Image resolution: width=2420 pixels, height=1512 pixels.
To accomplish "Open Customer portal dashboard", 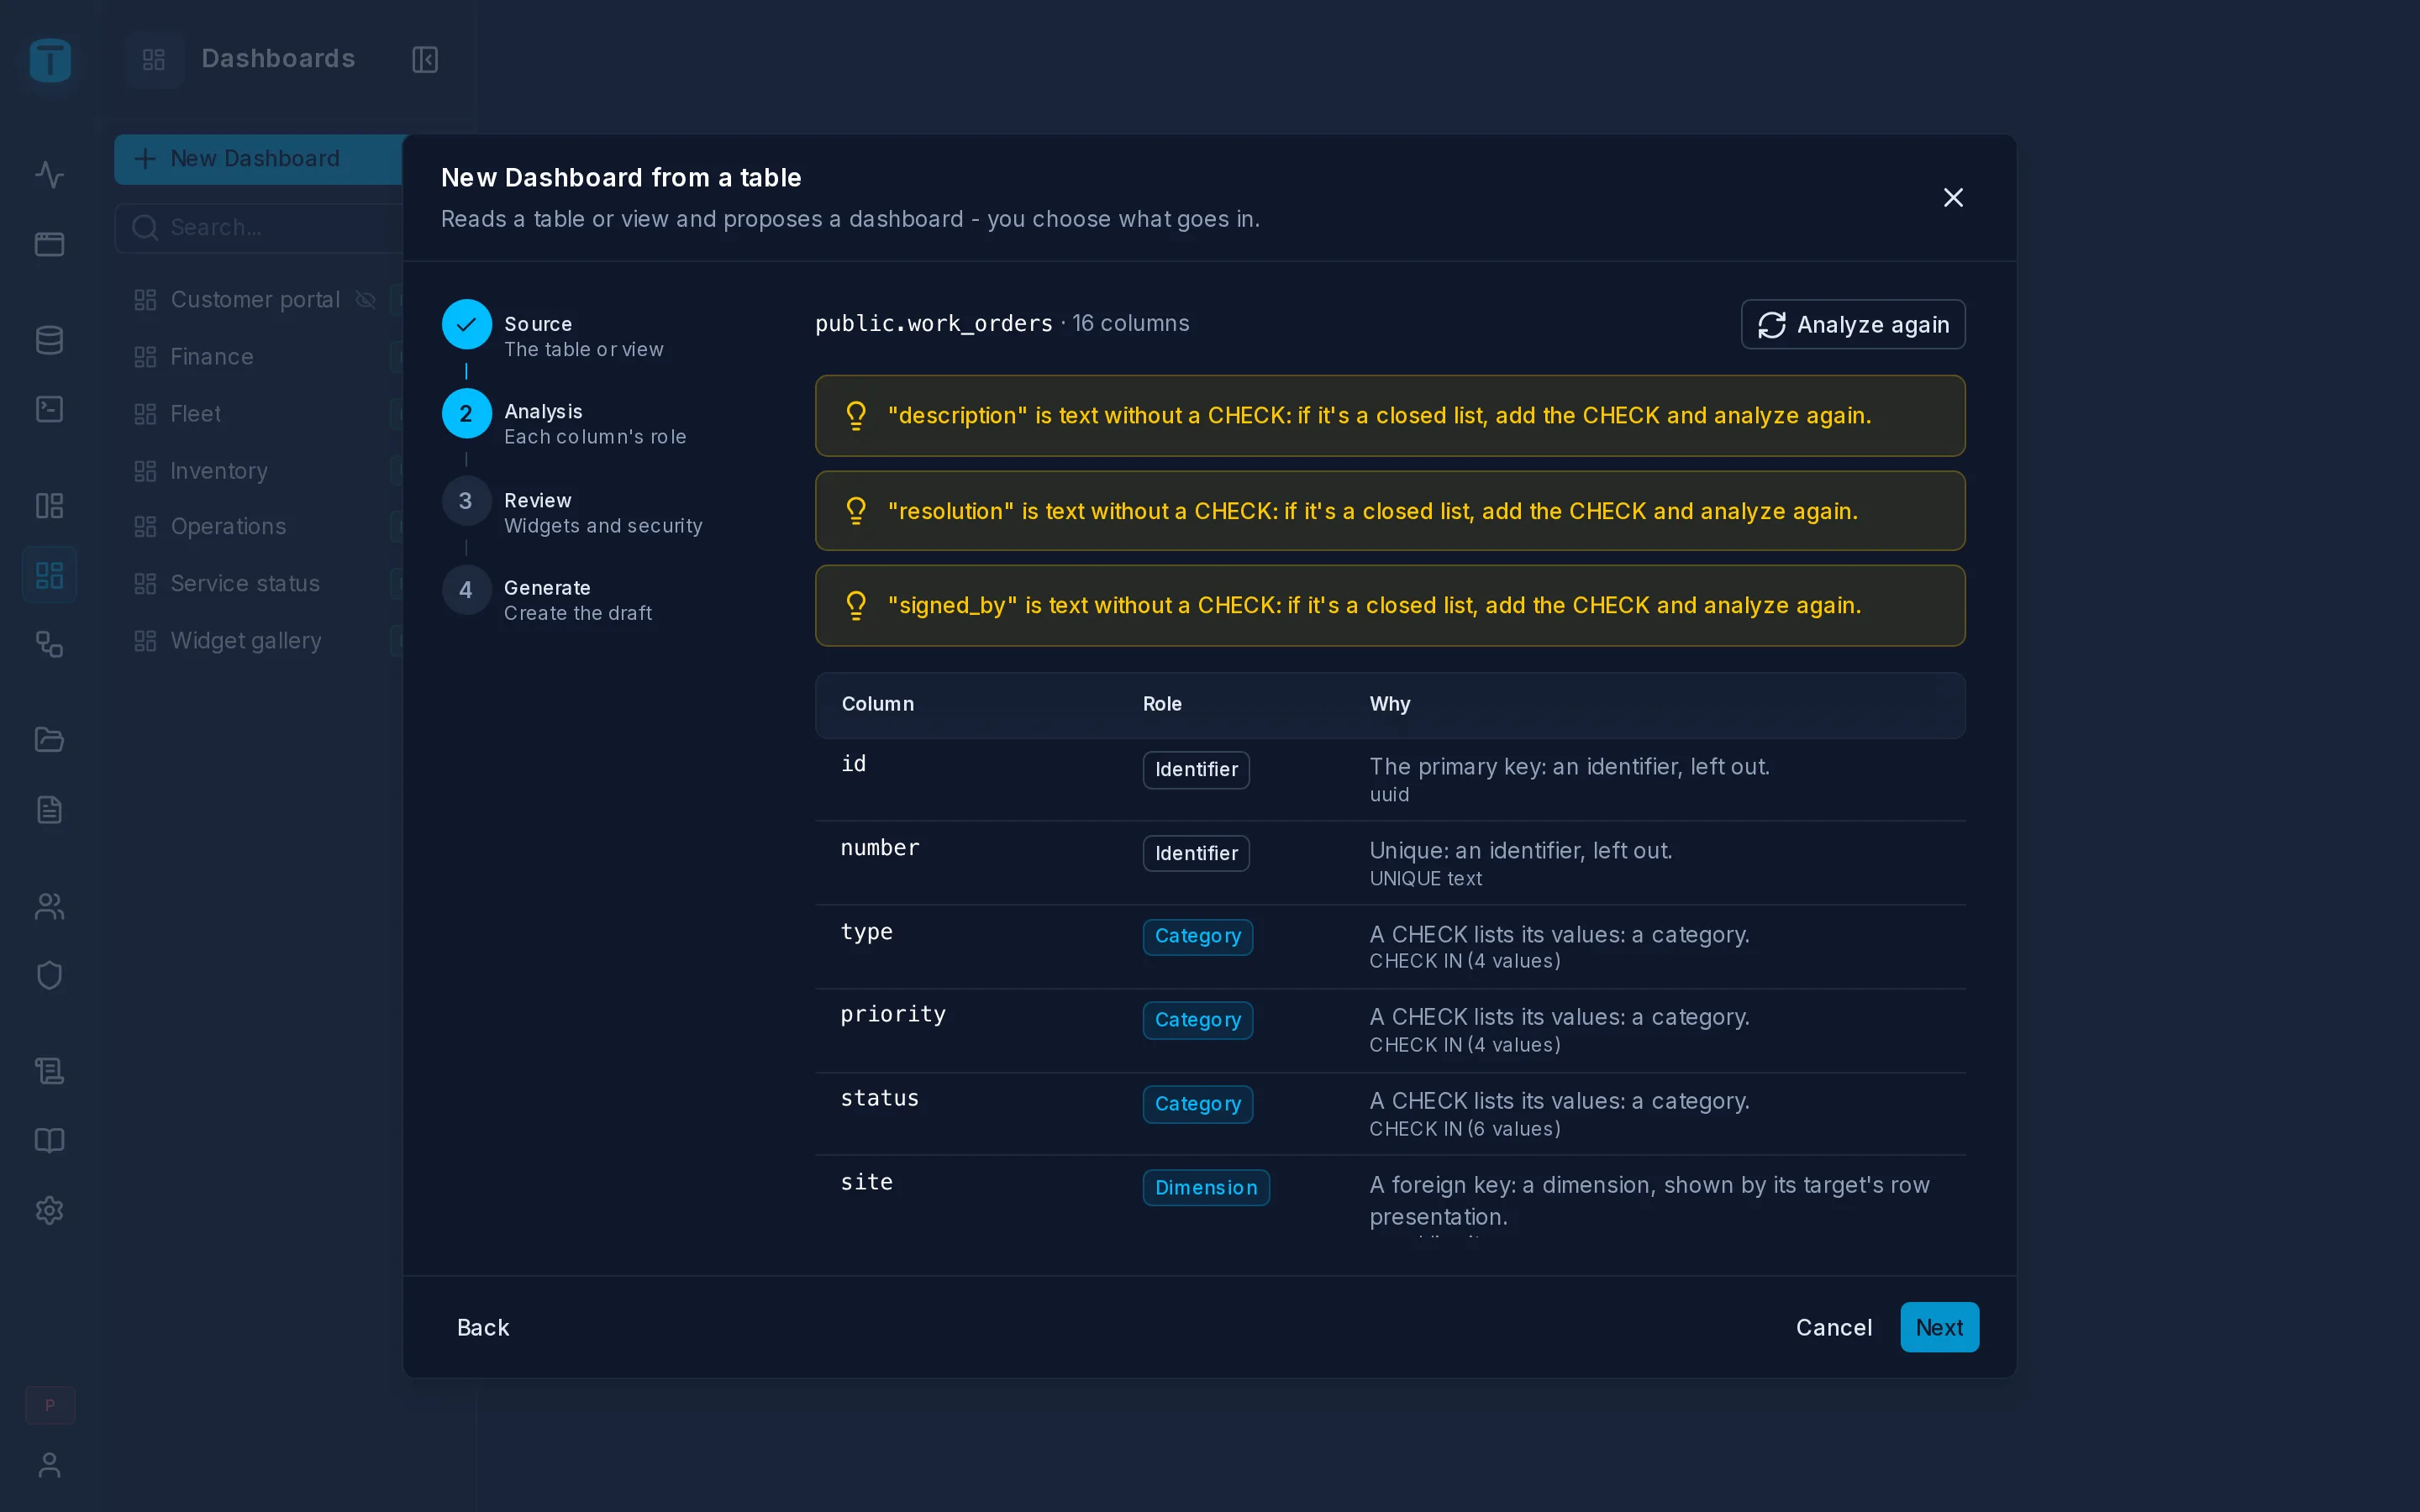I will click(255, 300).
